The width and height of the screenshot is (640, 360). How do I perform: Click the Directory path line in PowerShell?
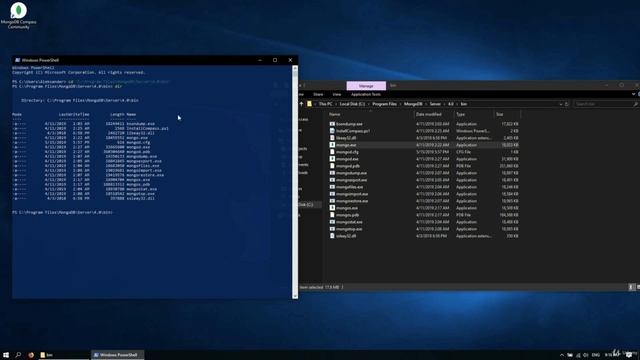tap(80, 100)
